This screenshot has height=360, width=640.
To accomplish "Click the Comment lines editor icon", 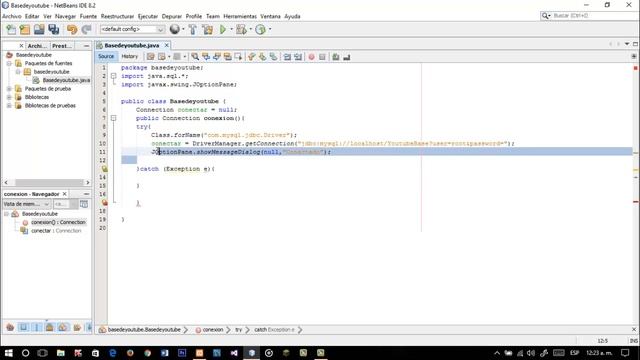I will tap(336, 57).
